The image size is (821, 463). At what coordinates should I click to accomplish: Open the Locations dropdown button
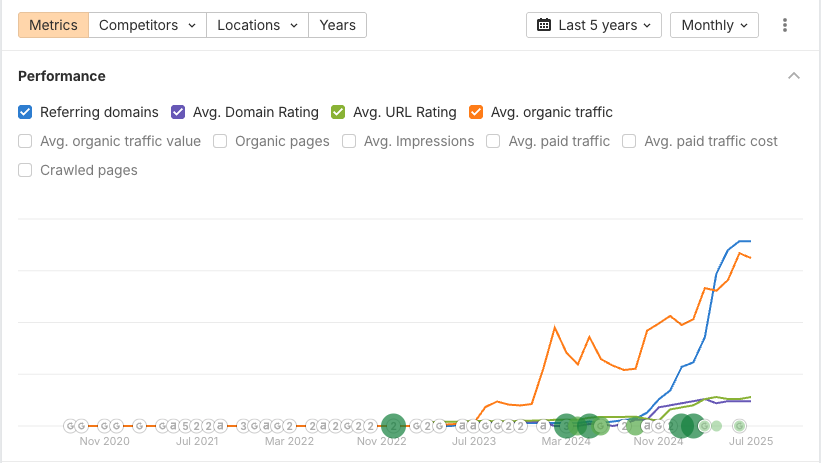257,25
